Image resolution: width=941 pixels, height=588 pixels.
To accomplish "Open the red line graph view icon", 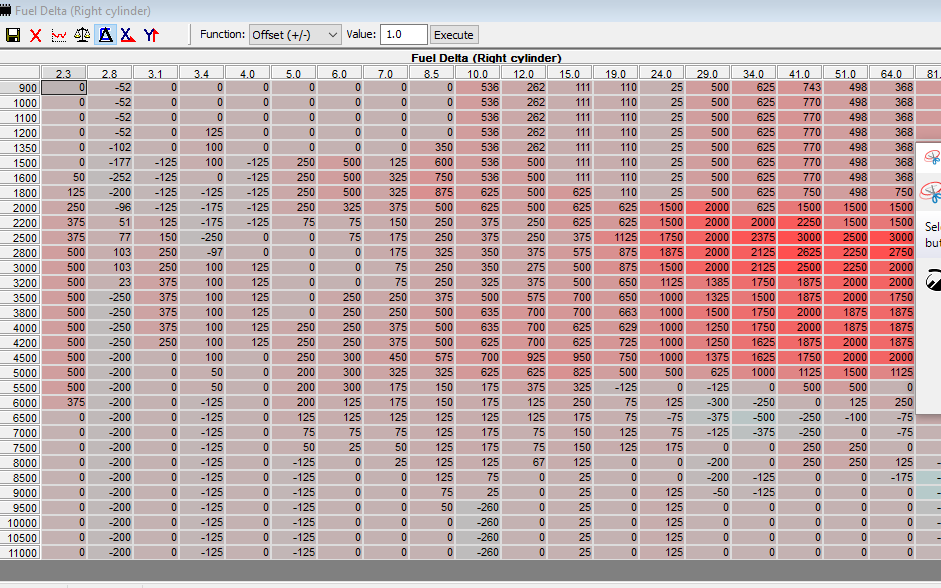I will pyautogui.click(x=59, y=35).
